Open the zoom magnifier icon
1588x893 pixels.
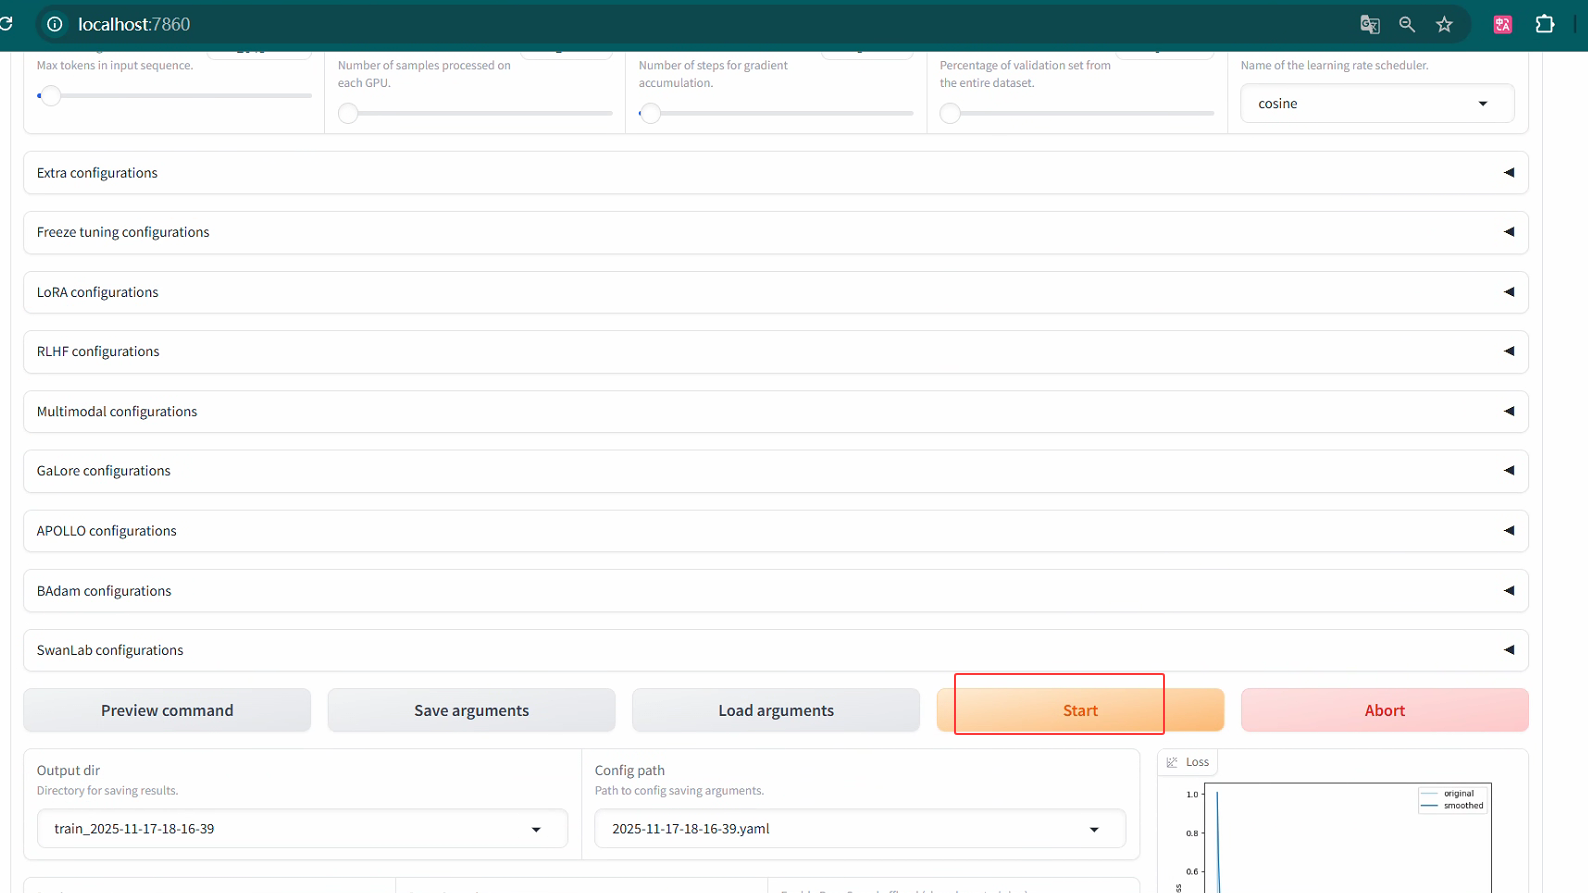coord(1407,24)
